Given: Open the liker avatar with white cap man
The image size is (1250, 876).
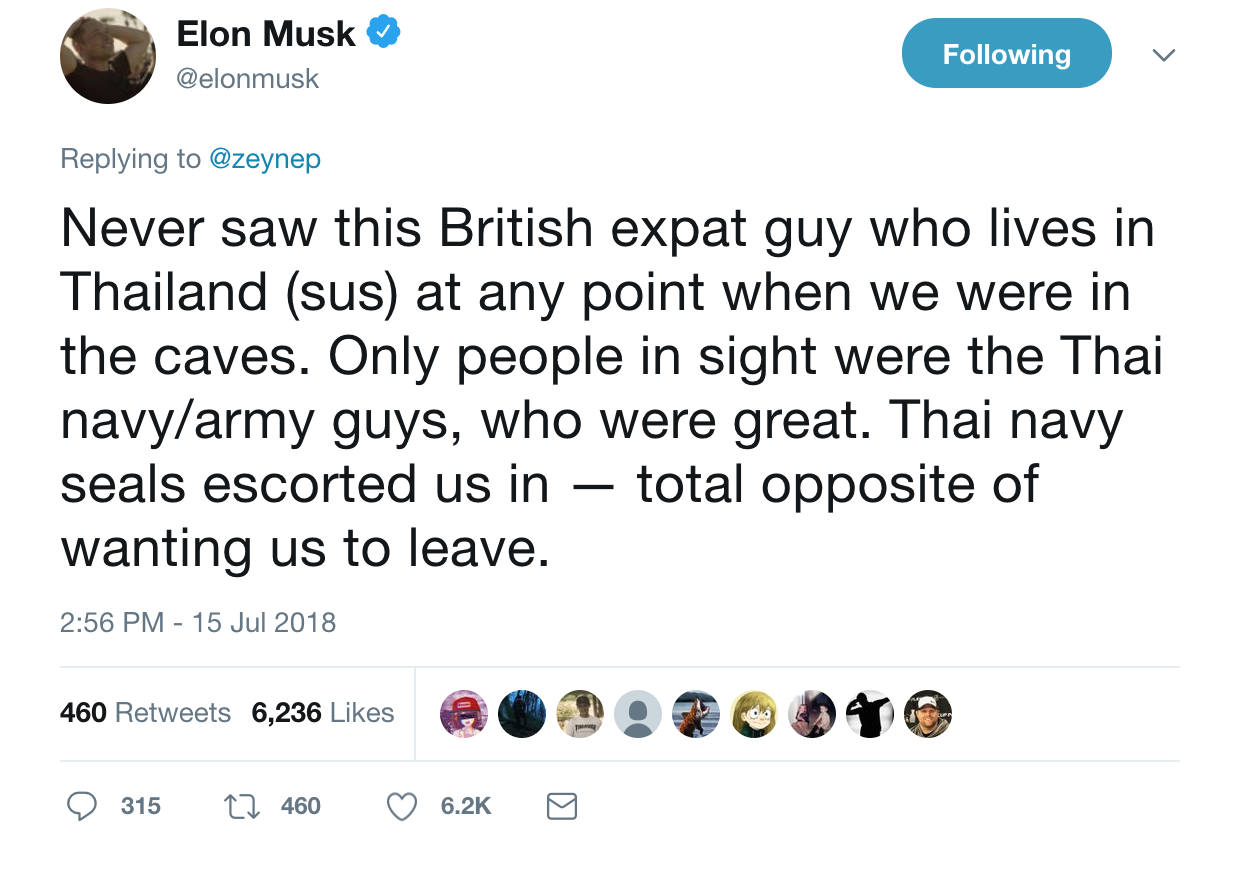Looking at the screenshot, I should click(927, 714).
